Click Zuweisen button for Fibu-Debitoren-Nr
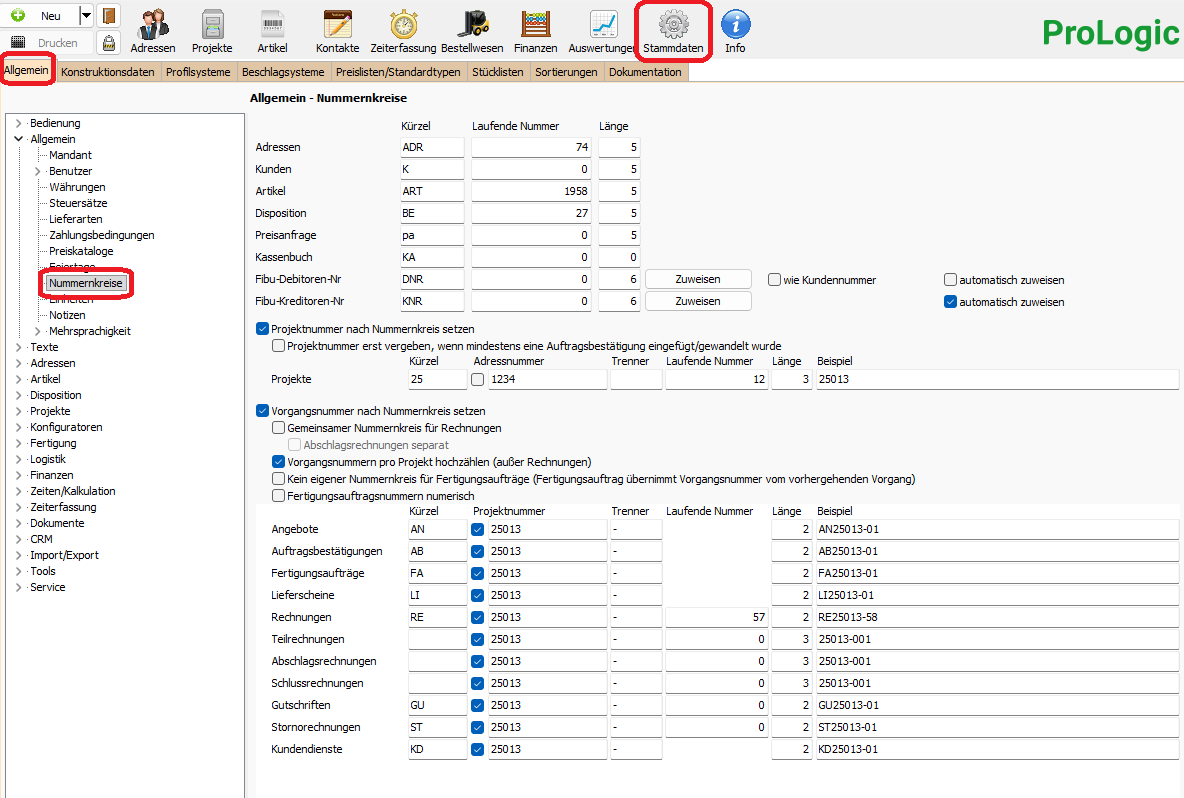Image resolution: width=1184 pixels, height=798 pixels. 697,279
